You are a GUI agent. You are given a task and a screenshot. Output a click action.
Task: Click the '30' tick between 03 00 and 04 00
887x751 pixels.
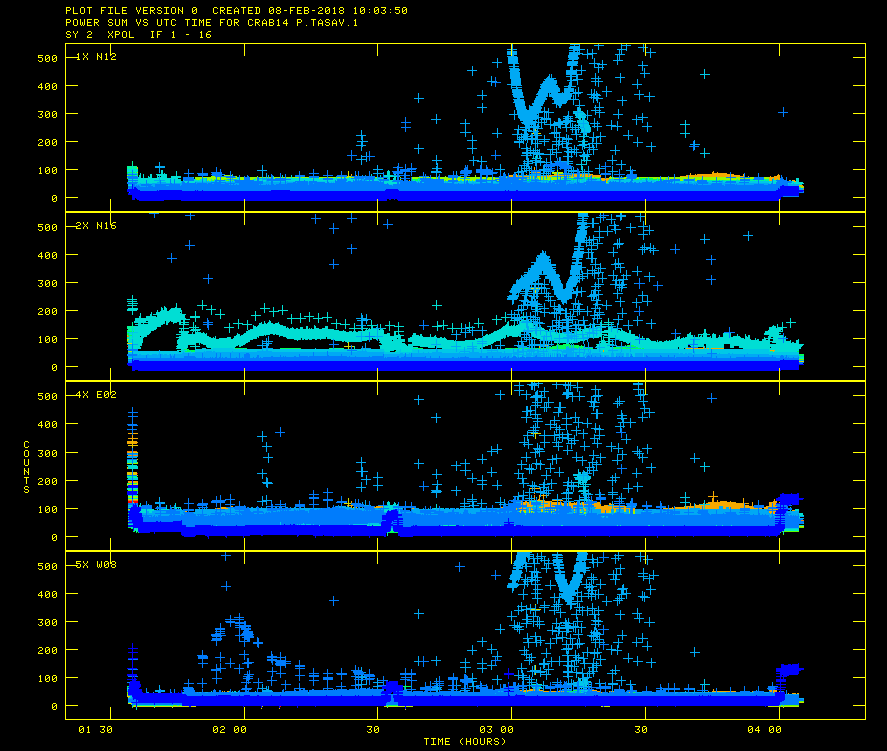click(646, 730)
